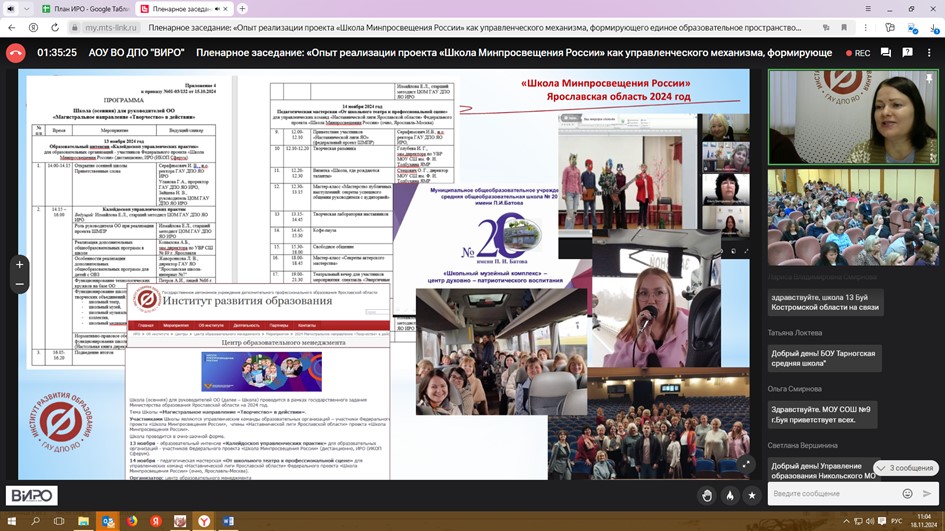Click the 01:35:25 session timer

pos(57,53)
